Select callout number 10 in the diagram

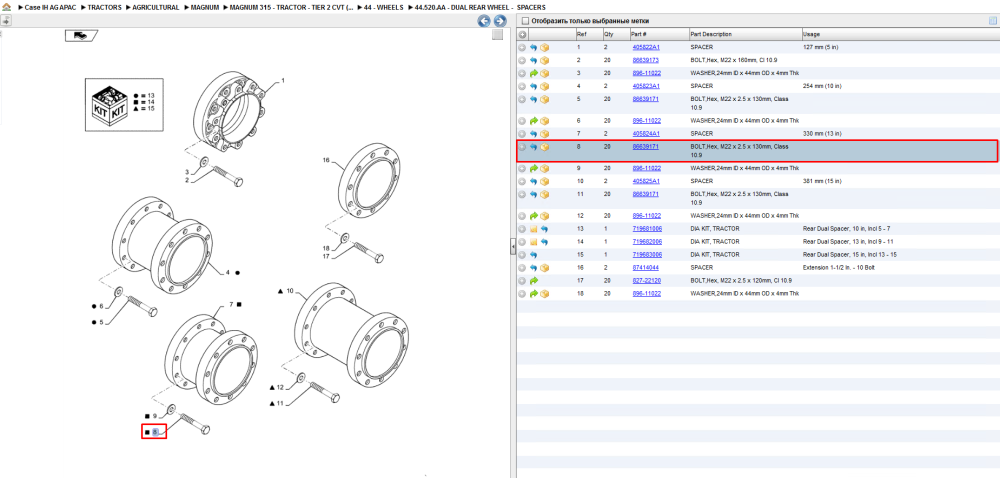pos(290,291)
